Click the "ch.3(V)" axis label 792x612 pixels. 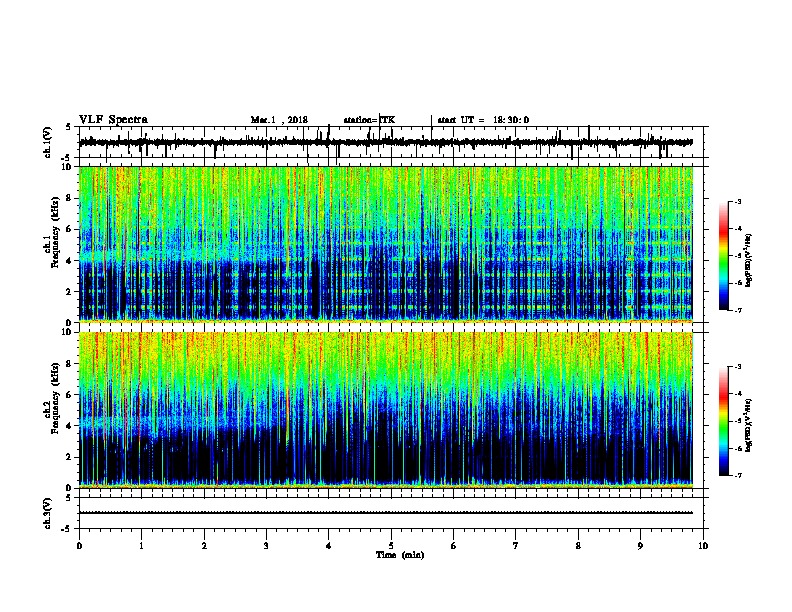(x=48, y=513)
